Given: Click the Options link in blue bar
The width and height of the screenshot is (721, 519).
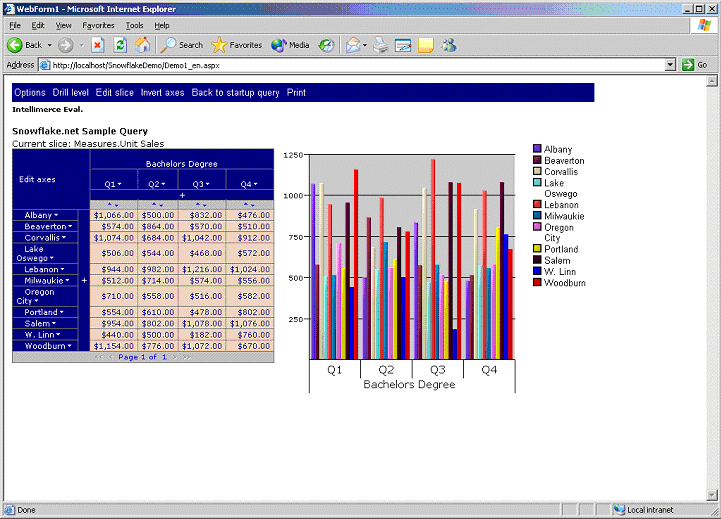Looking at the screenshot, I should [x=30, y=92].
